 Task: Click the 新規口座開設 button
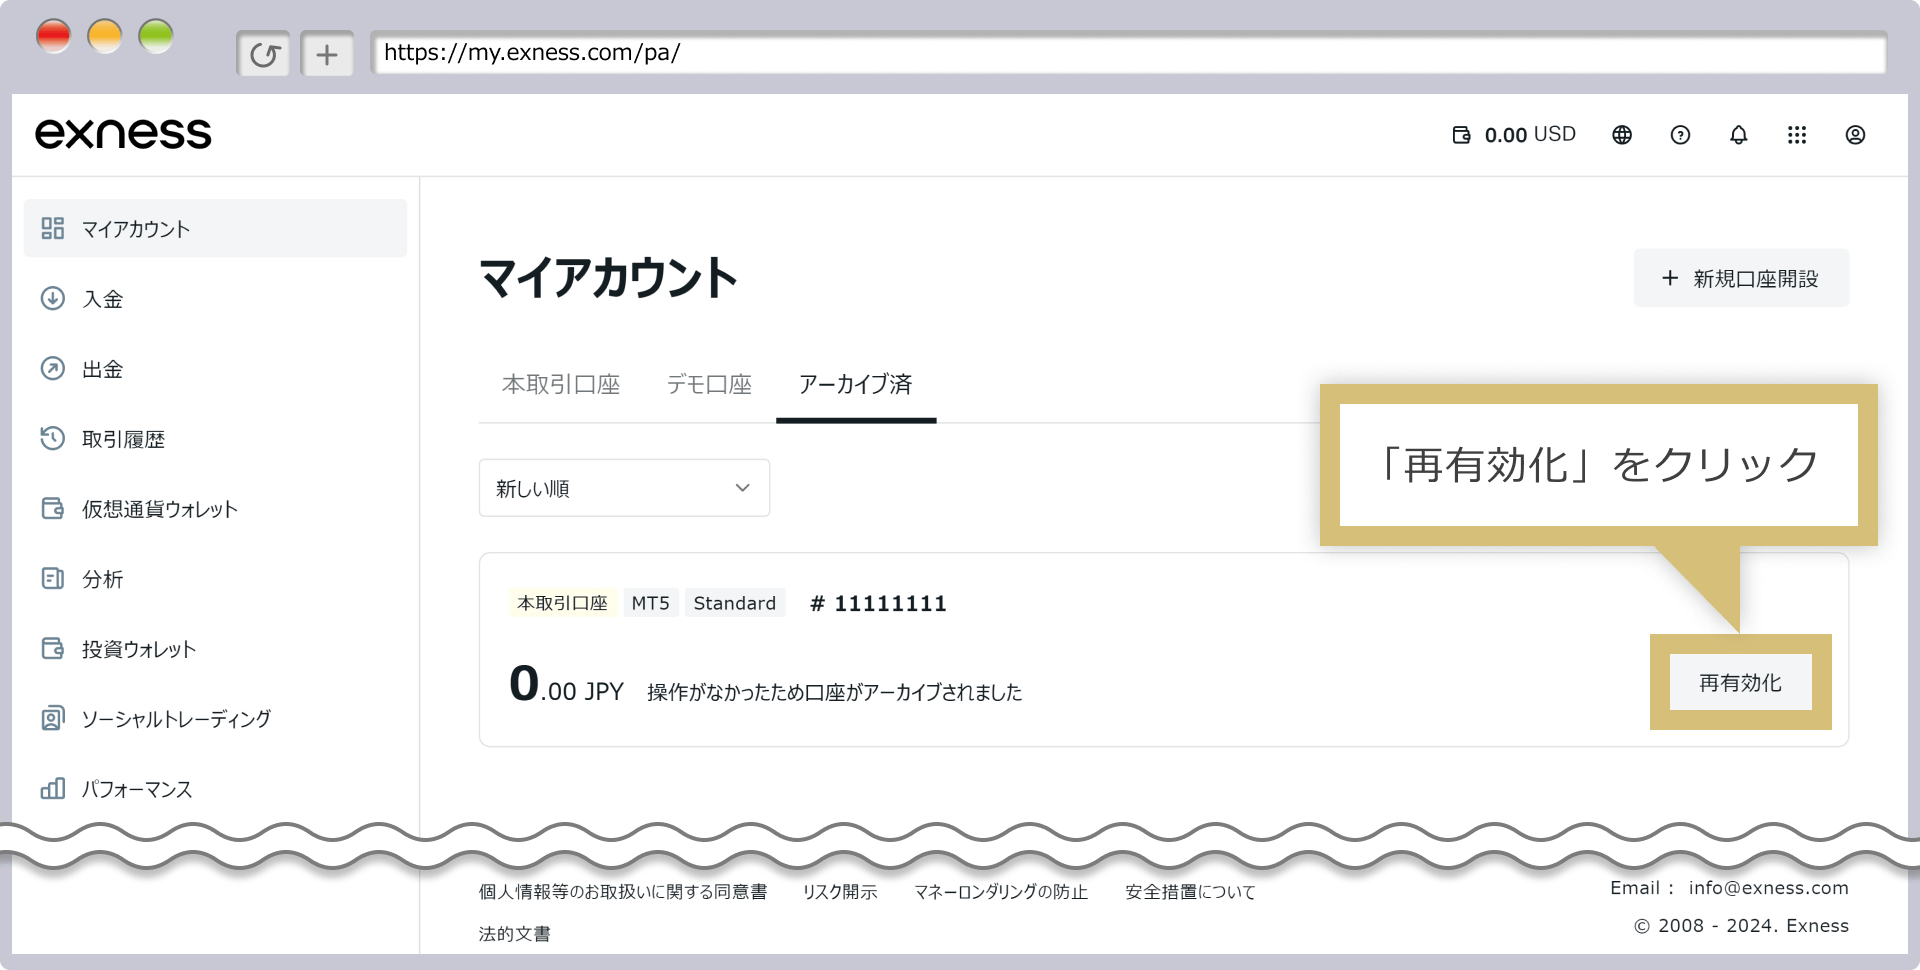click(x=1741, y=278)
